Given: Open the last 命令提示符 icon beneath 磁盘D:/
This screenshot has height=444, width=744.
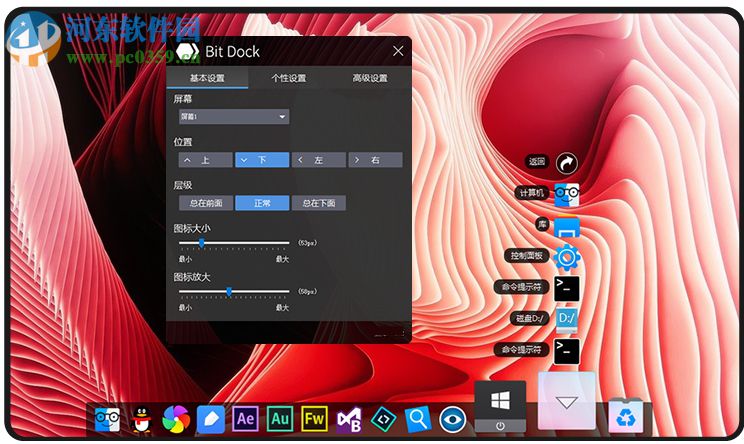Looking at the screenshot, I should tap(567, 351).
